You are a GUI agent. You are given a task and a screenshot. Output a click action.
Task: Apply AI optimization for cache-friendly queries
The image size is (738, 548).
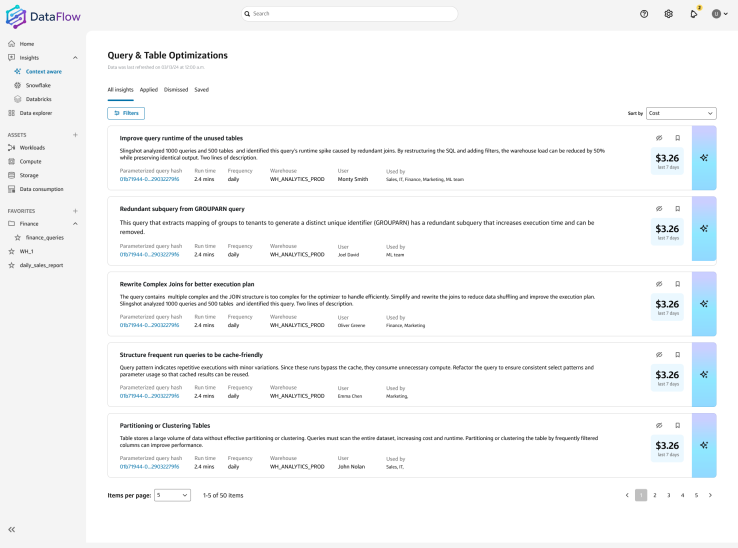pos(704,374)
